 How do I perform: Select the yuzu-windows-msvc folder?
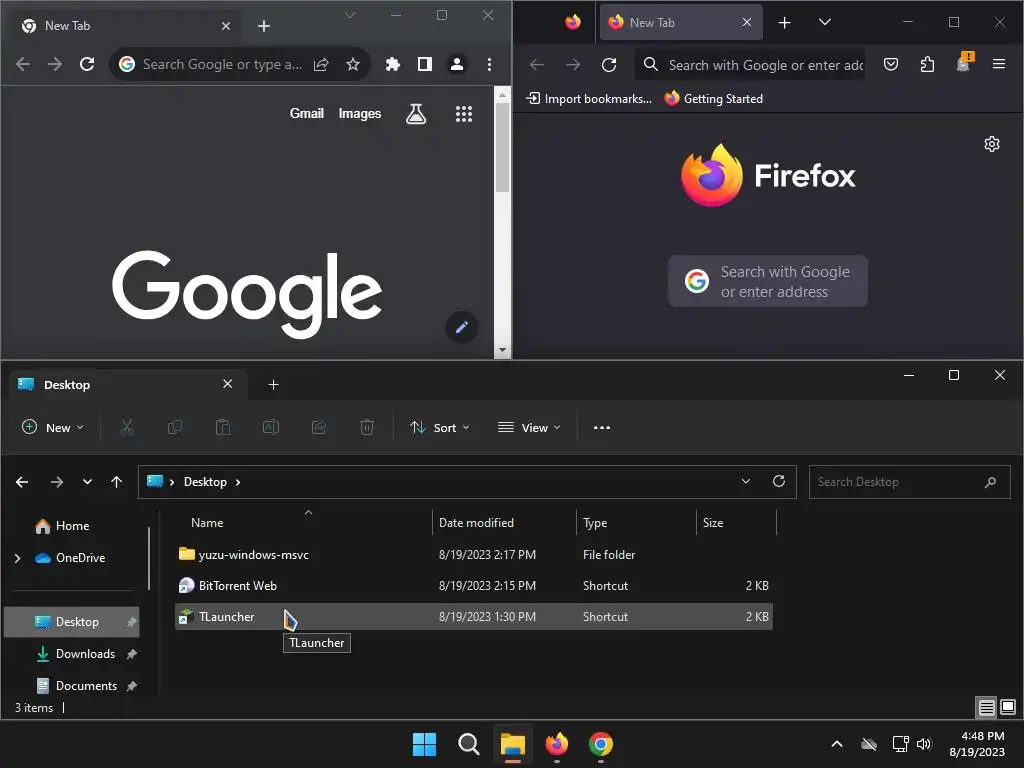click(473, 554)
